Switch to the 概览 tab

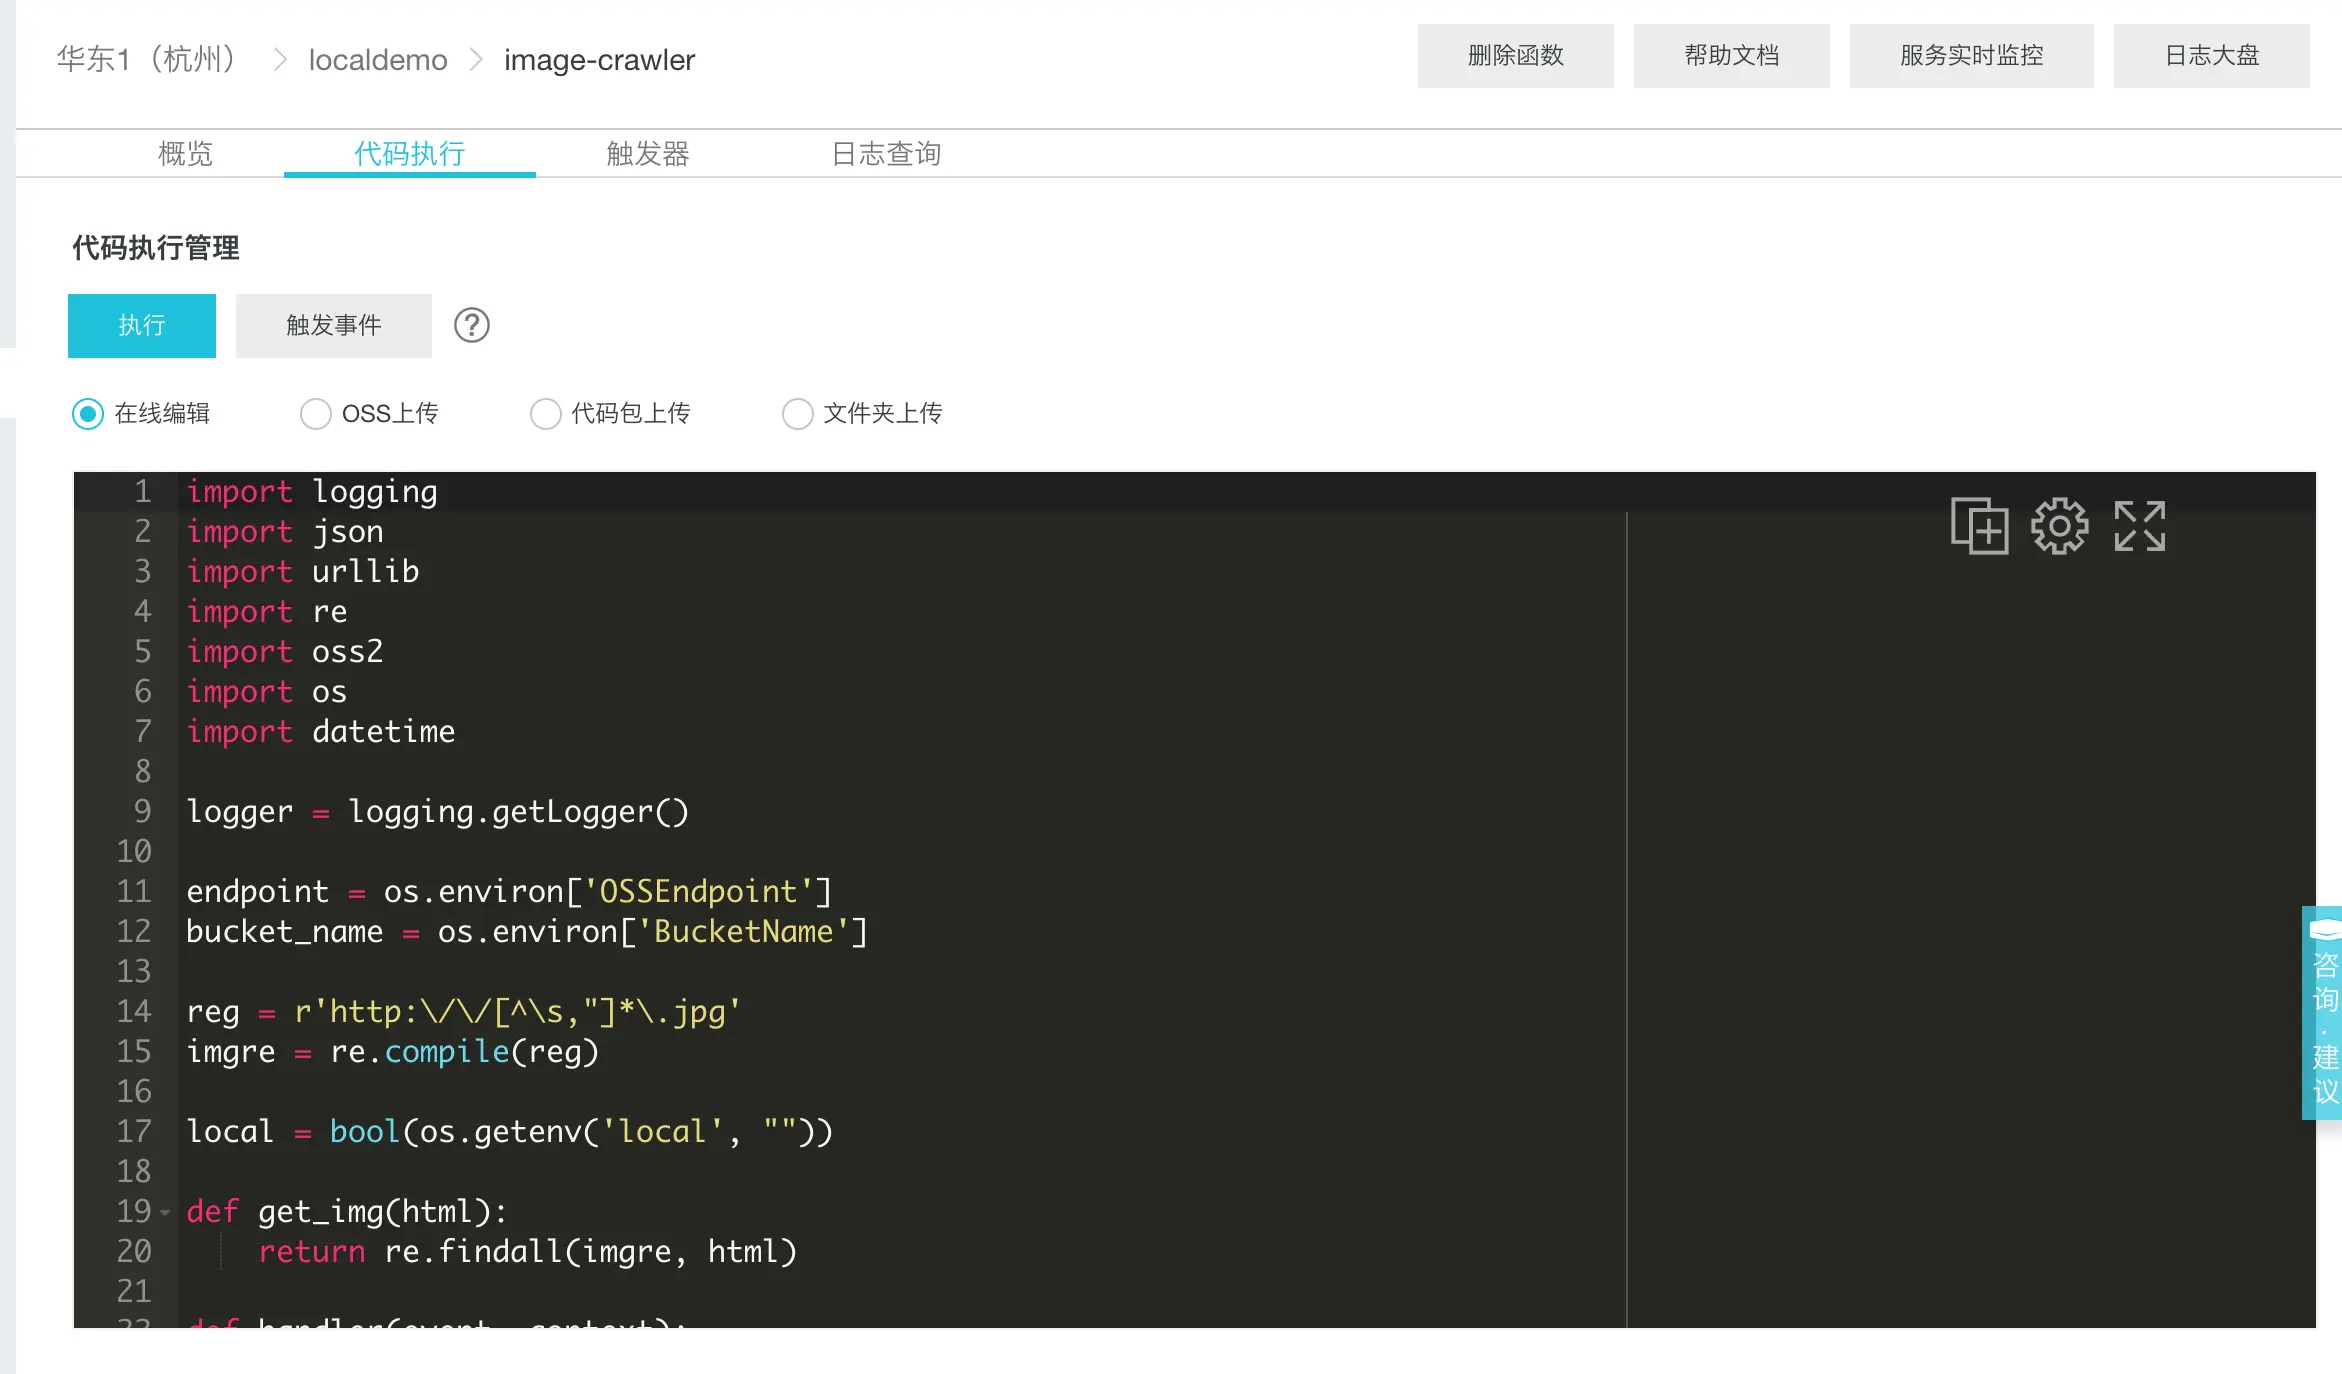(x=185, y=153)
